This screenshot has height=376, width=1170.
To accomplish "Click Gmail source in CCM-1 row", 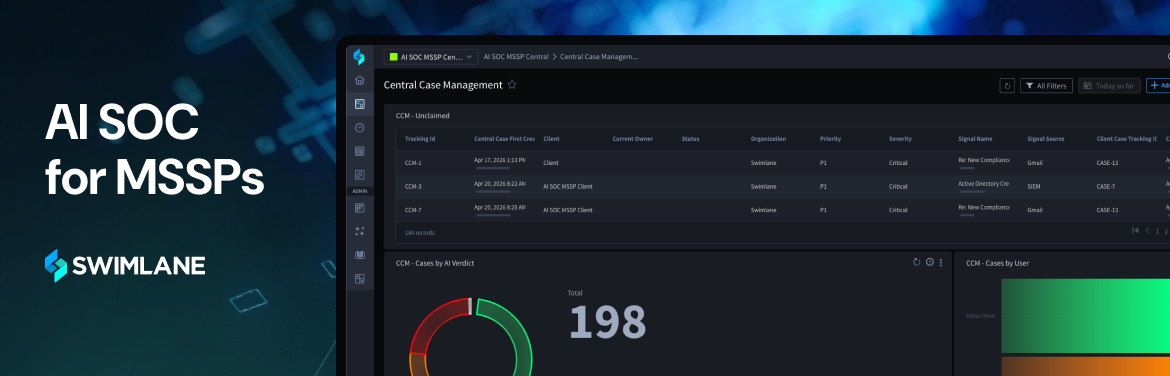I will pos(1035,163).
